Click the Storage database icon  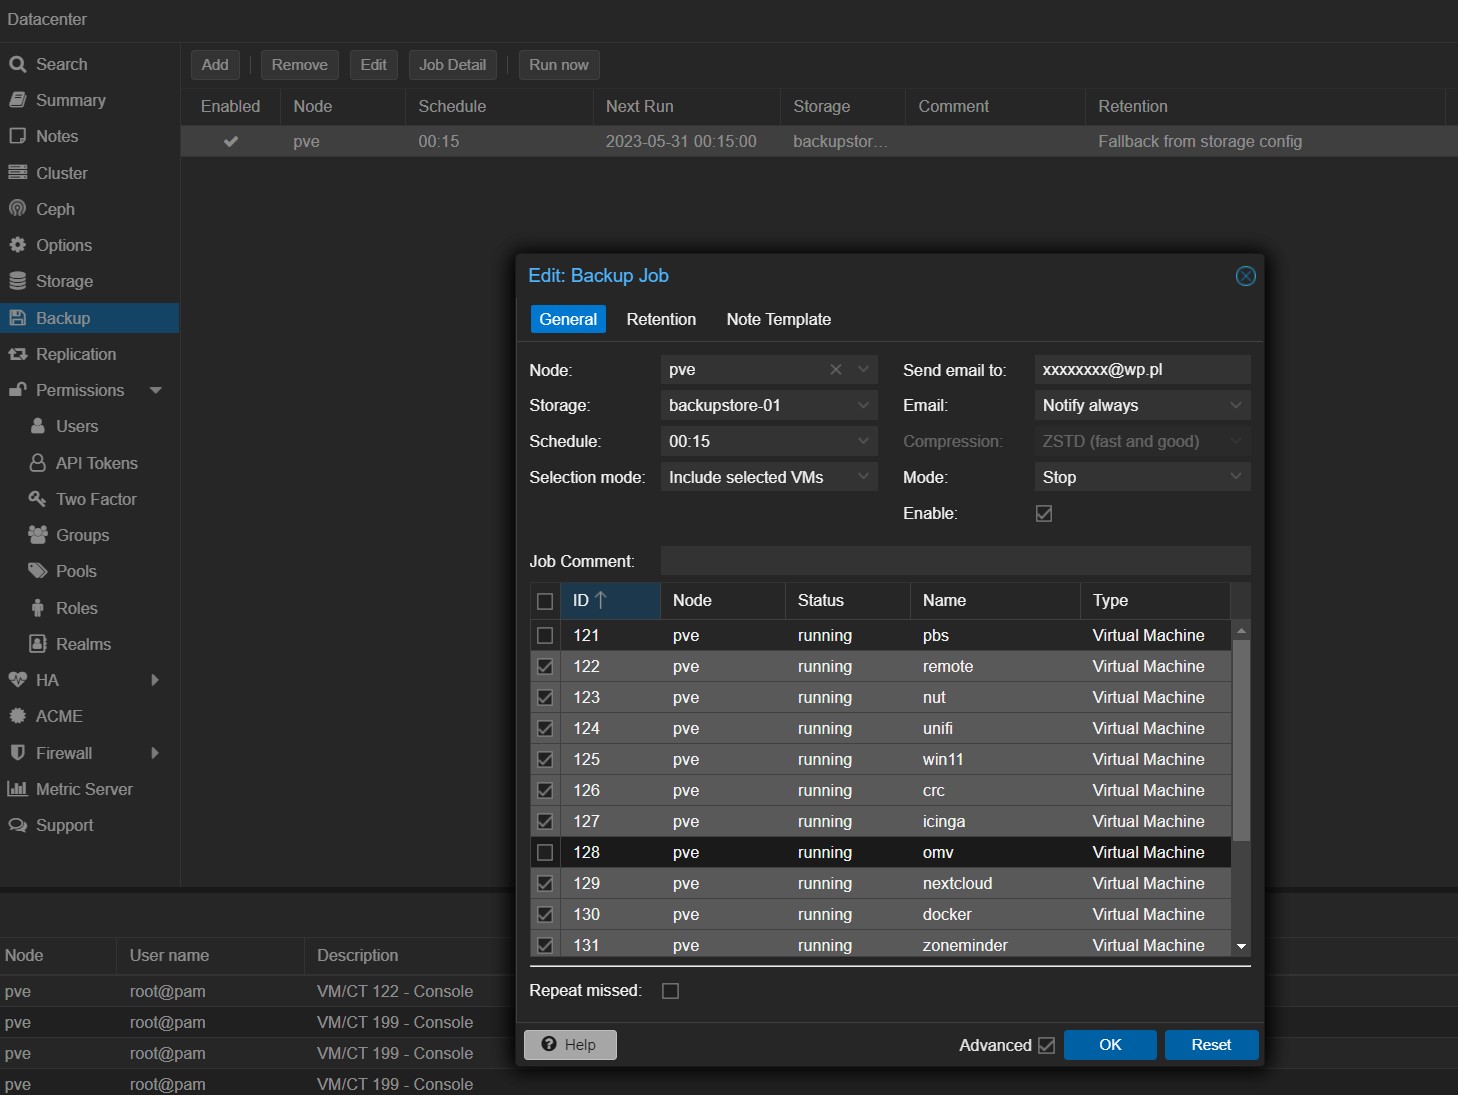pos(17,281)
